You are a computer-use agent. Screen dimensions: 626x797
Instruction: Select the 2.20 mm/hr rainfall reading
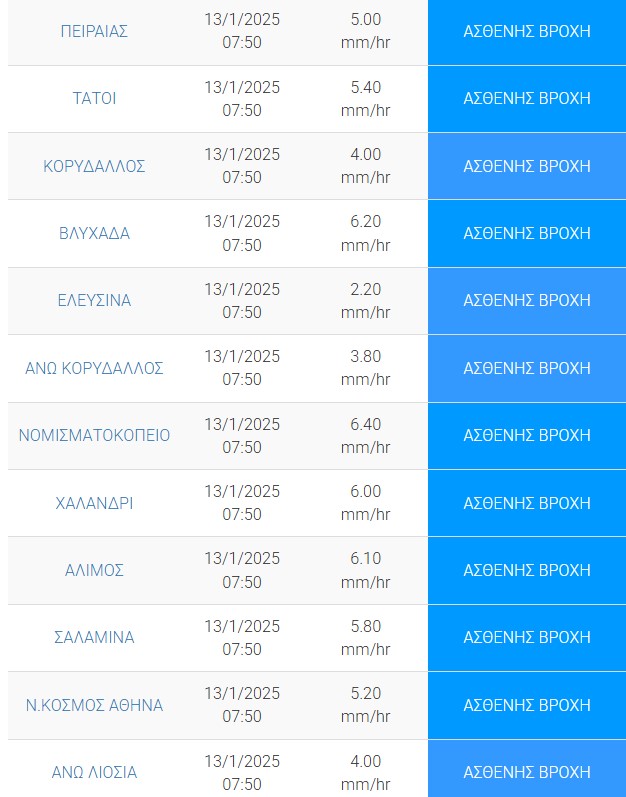(x=365, y=300)
